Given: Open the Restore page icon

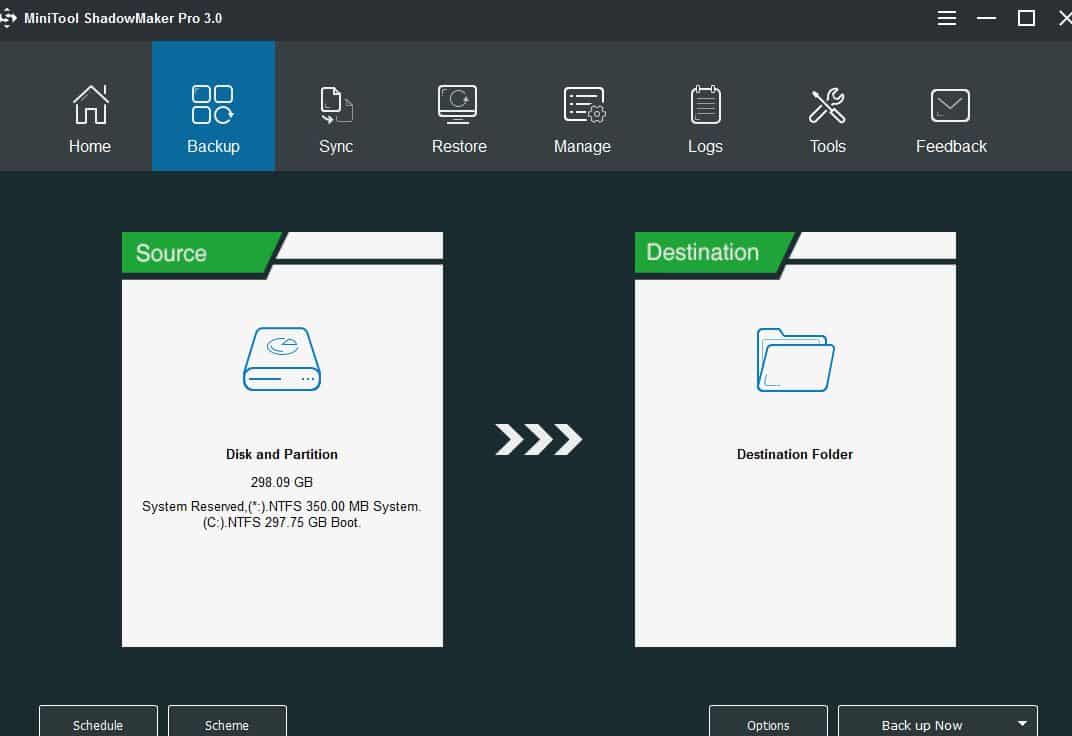Looking at the screenshot, I should (459, 104).
